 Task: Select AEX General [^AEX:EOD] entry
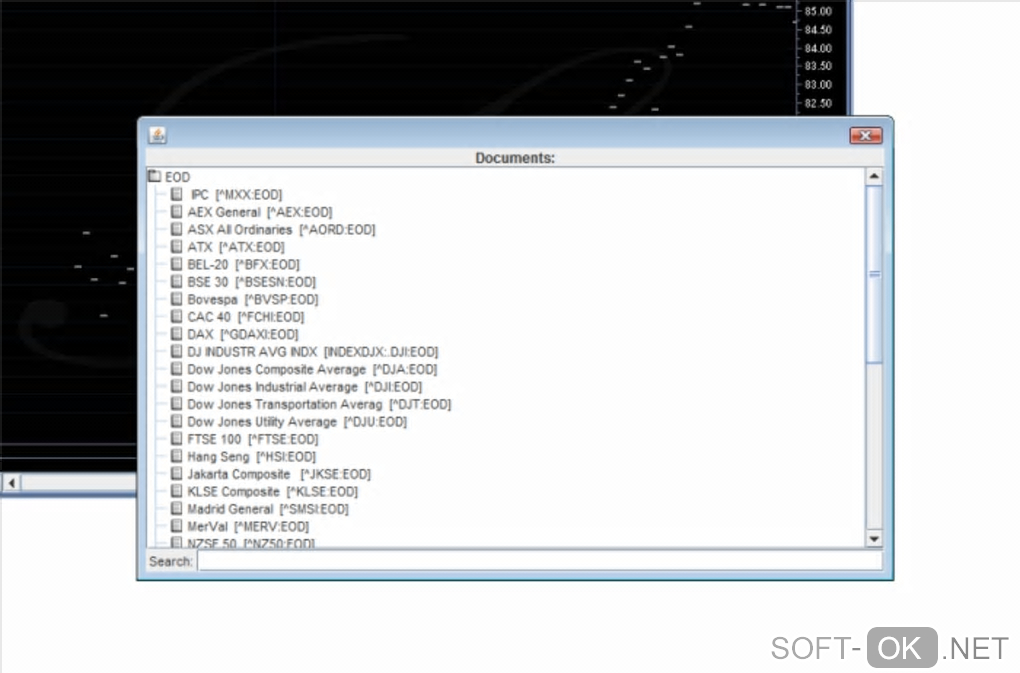pos(260,212)
